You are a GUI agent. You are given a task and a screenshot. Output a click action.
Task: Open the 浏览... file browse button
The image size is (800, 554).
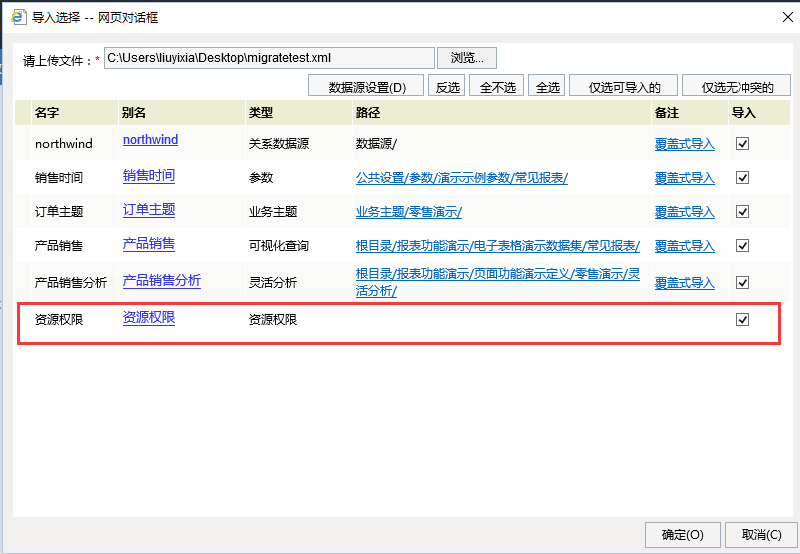pos(467,58)
